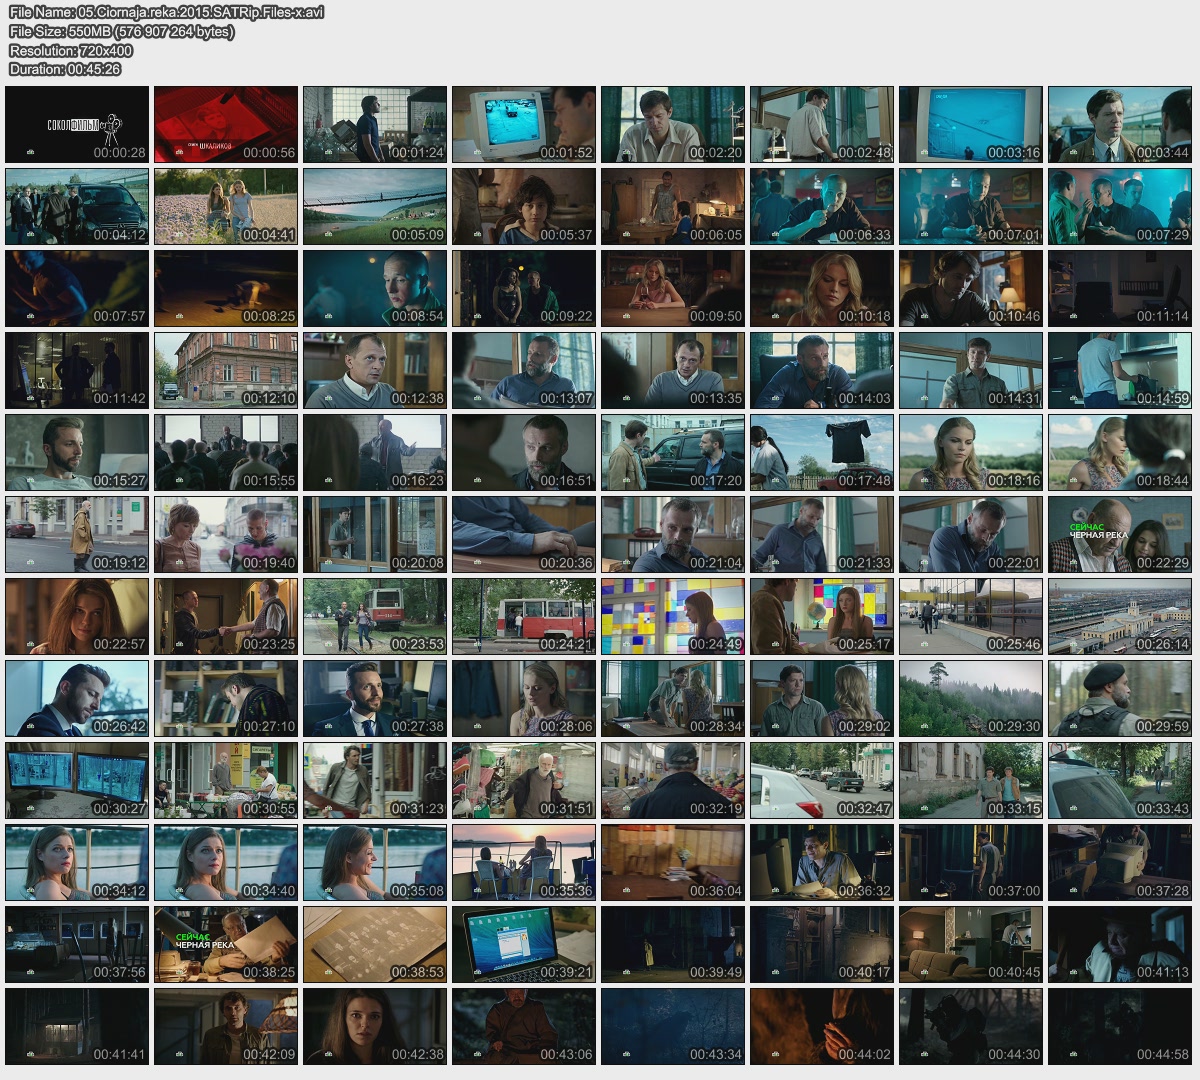
Task: Select the blue screen frame at 00:03:16
Action: pyautogui.click(x=971, y=124)
